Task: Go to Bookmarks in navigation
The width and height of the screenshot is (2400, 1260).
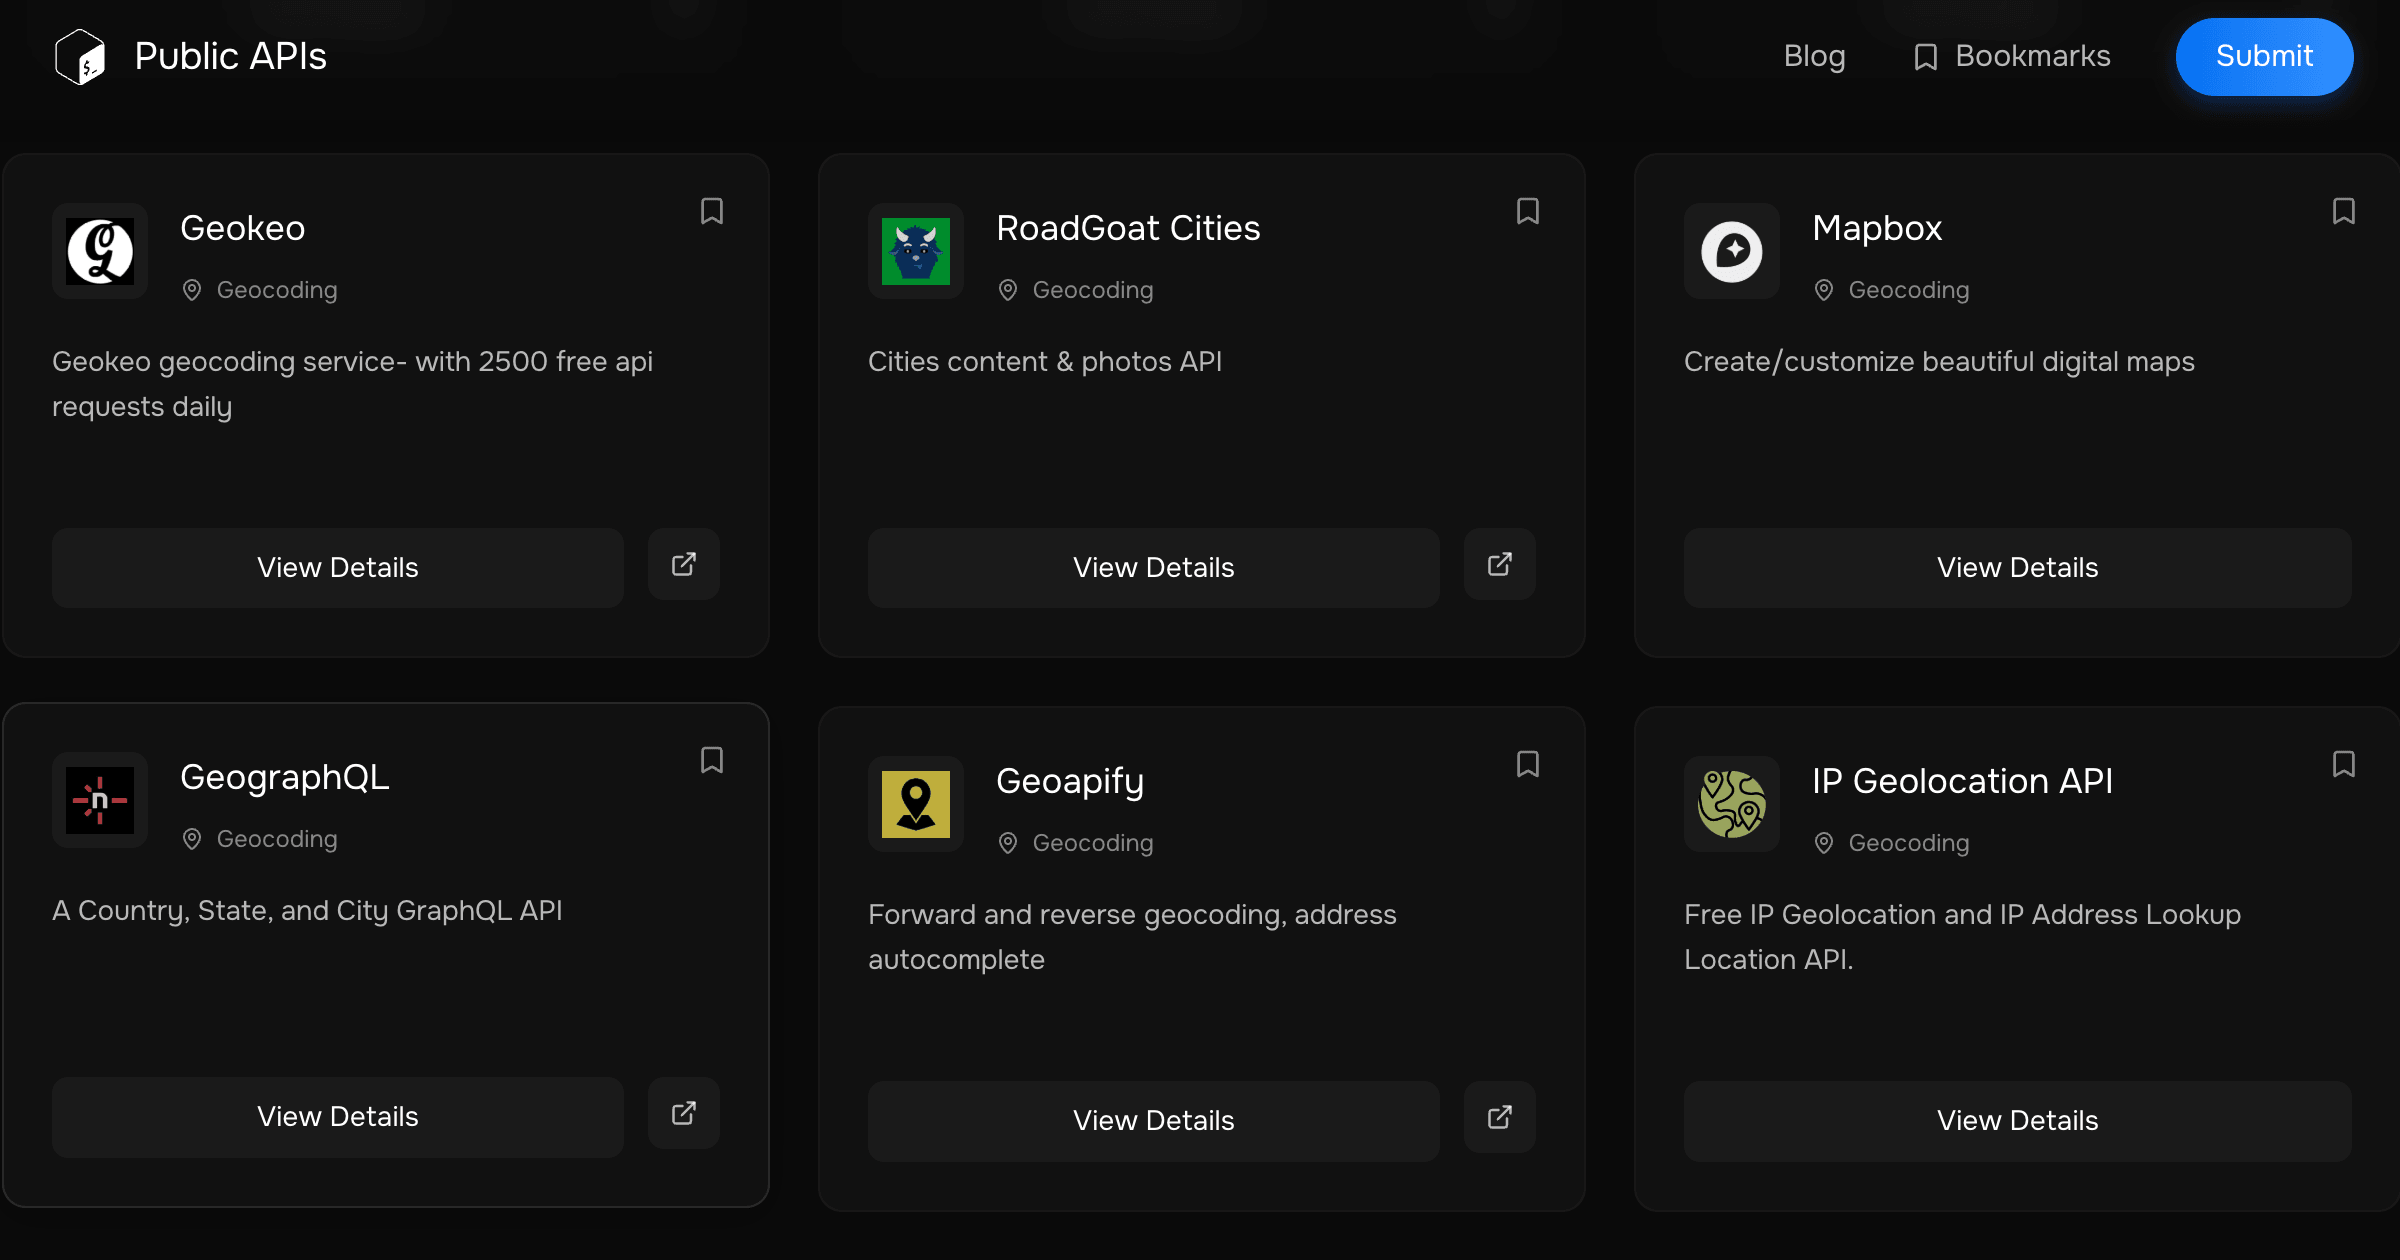Action: pos(2012,56)
